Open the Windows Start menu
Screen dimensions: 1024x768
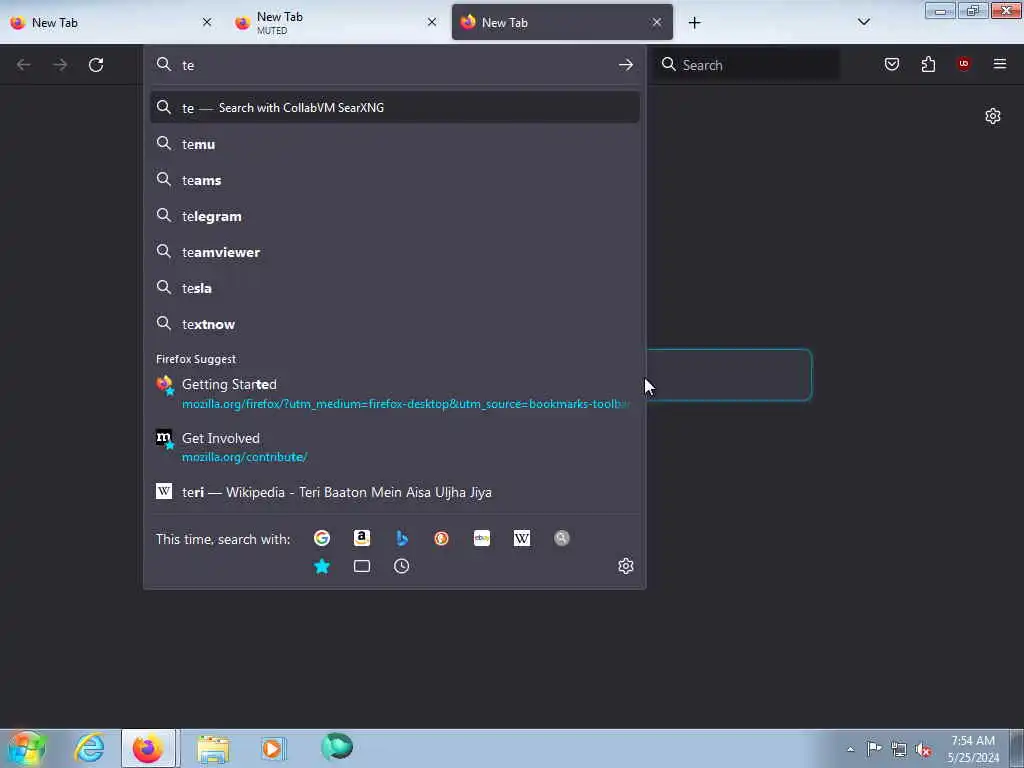26,748
